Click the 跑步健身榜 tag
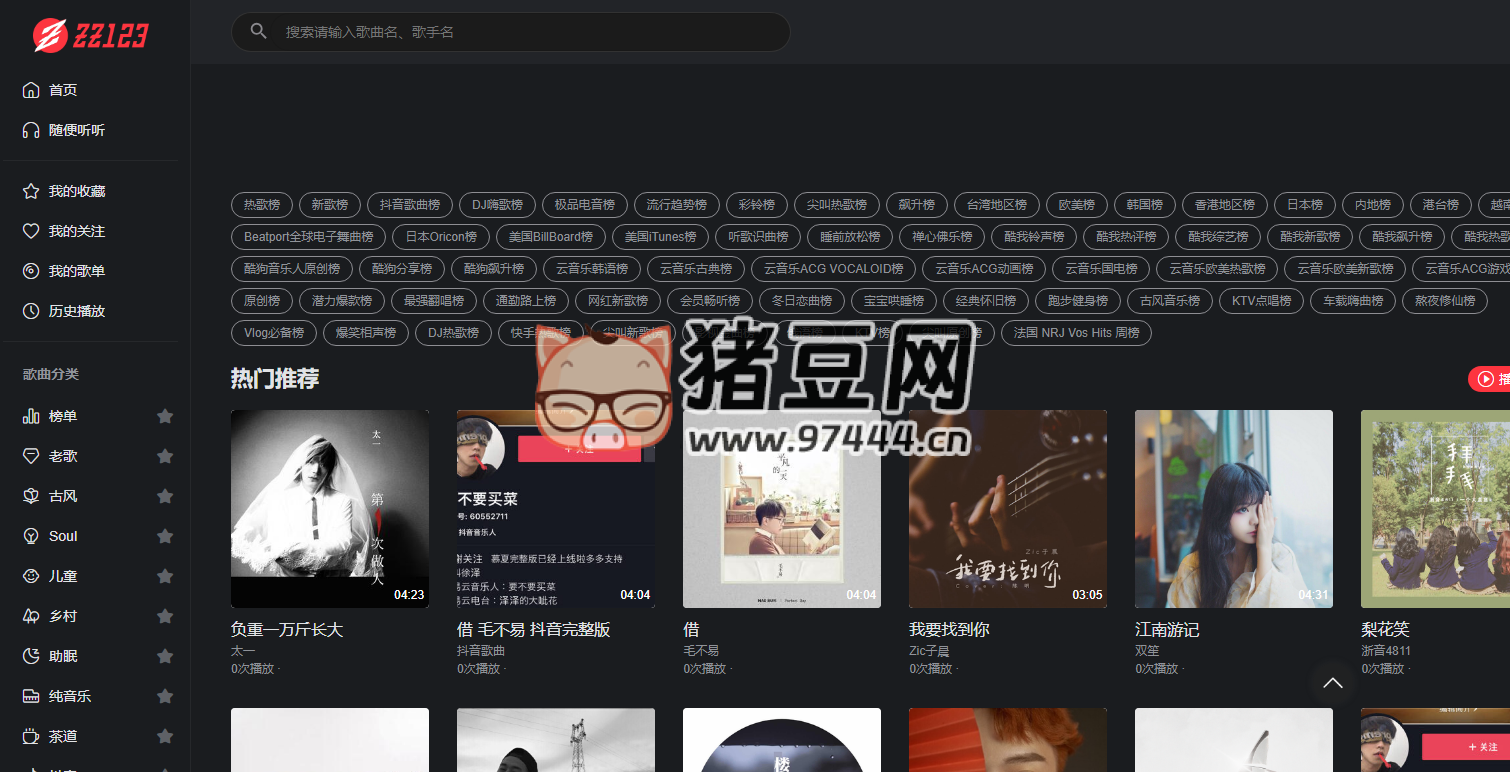 click(x=1078, y=301)
